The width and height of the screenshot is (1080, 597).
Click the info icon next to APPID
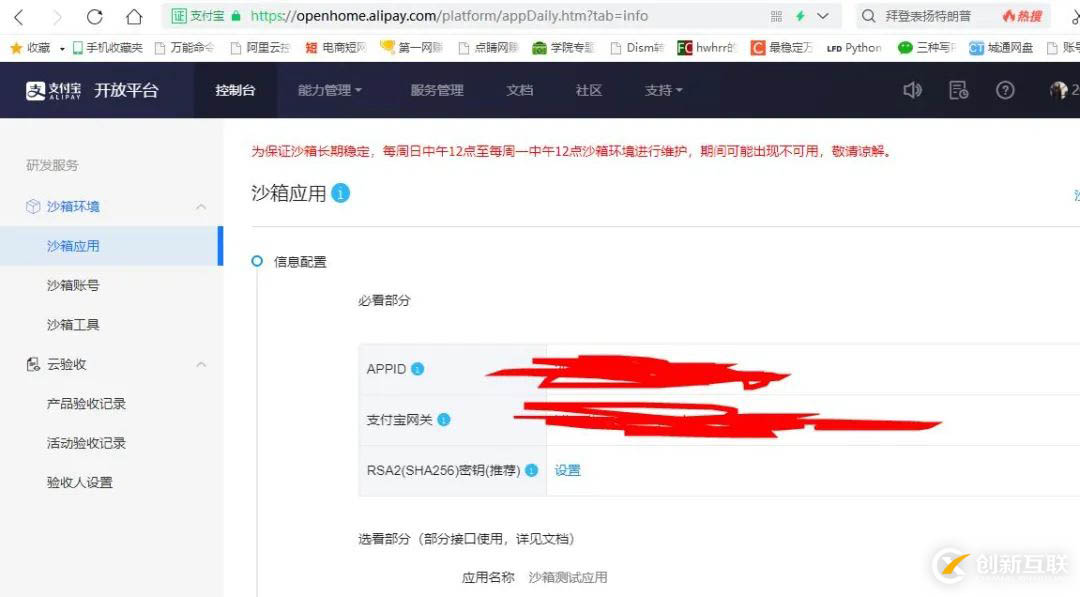420,368
